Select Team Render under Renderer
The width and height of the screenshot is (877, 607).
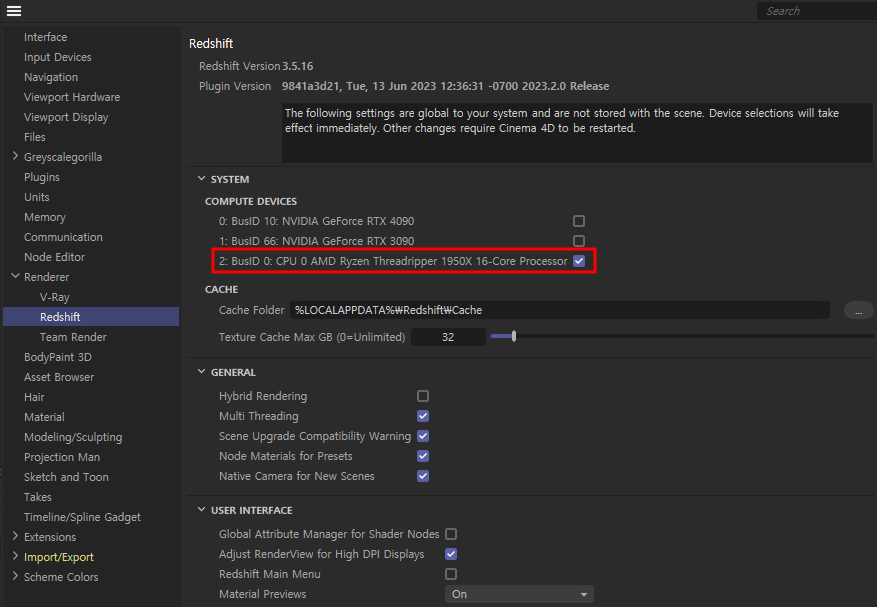click(x=73, y=337)
